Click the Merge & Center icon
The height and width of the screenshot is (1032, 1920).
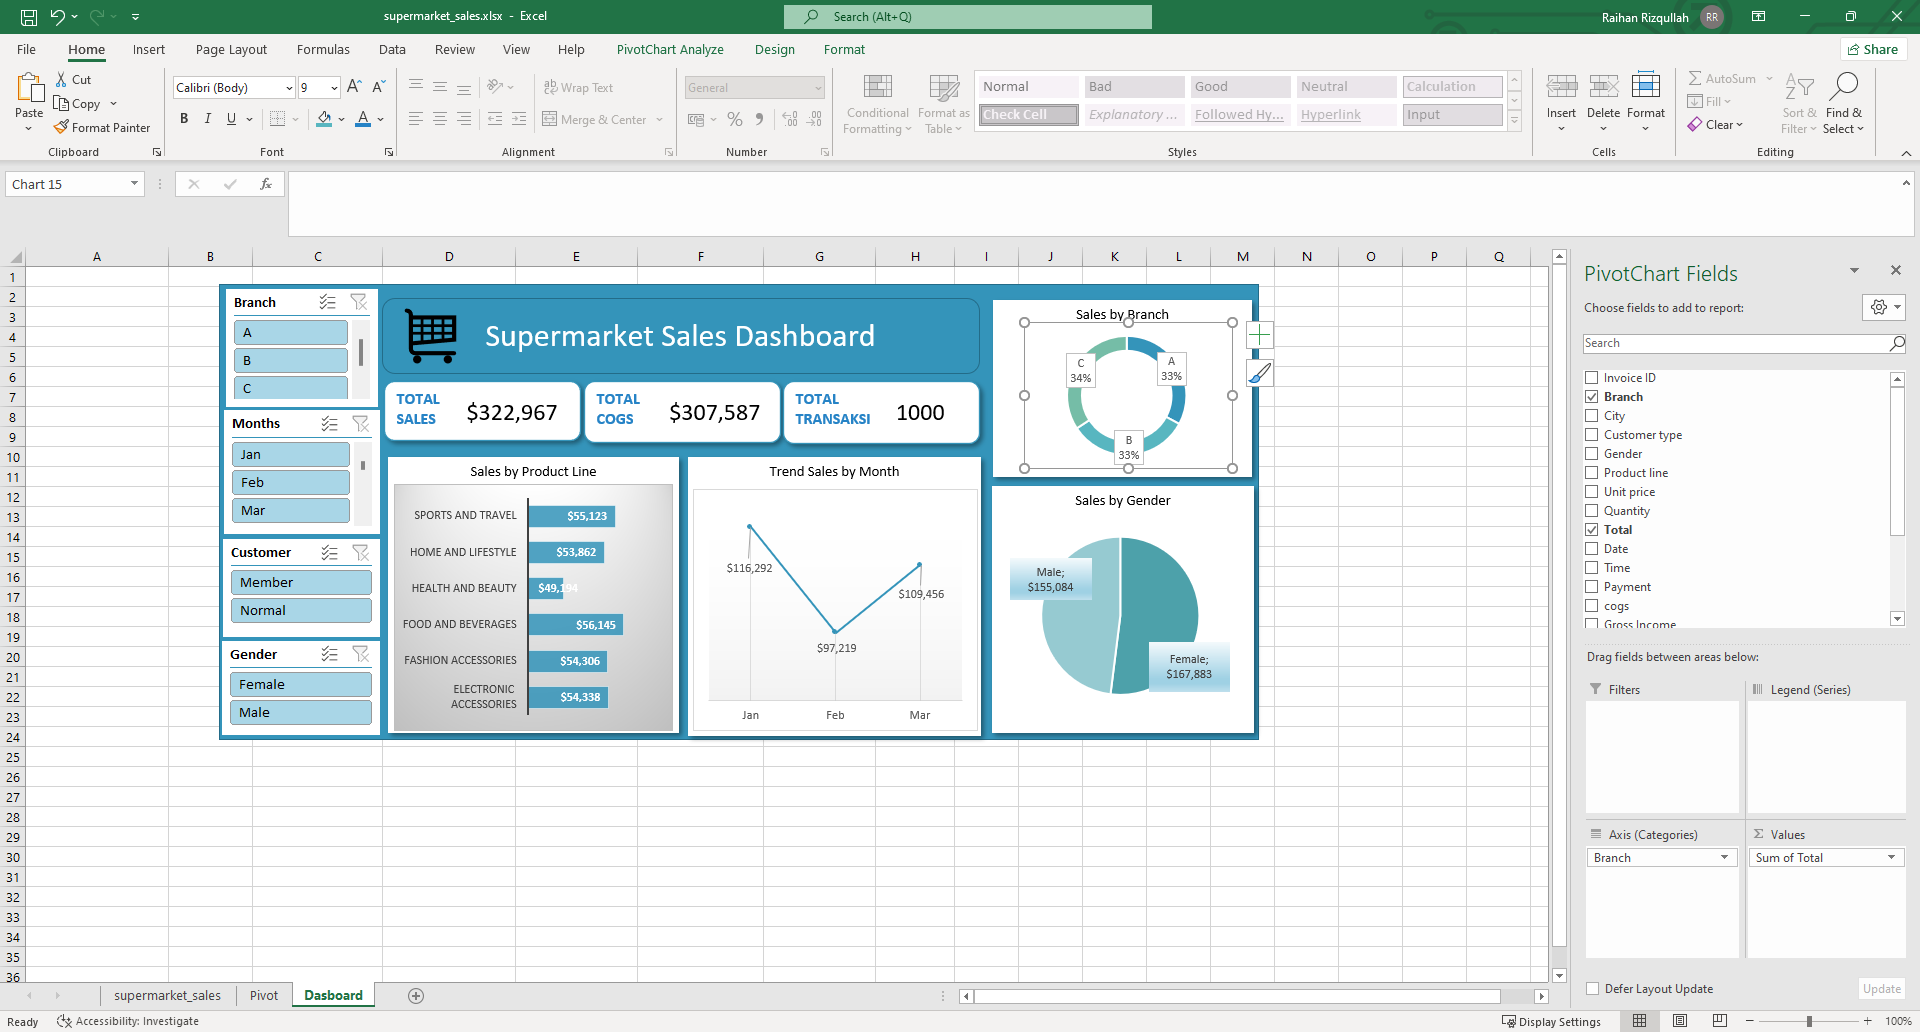coord(551,119)
